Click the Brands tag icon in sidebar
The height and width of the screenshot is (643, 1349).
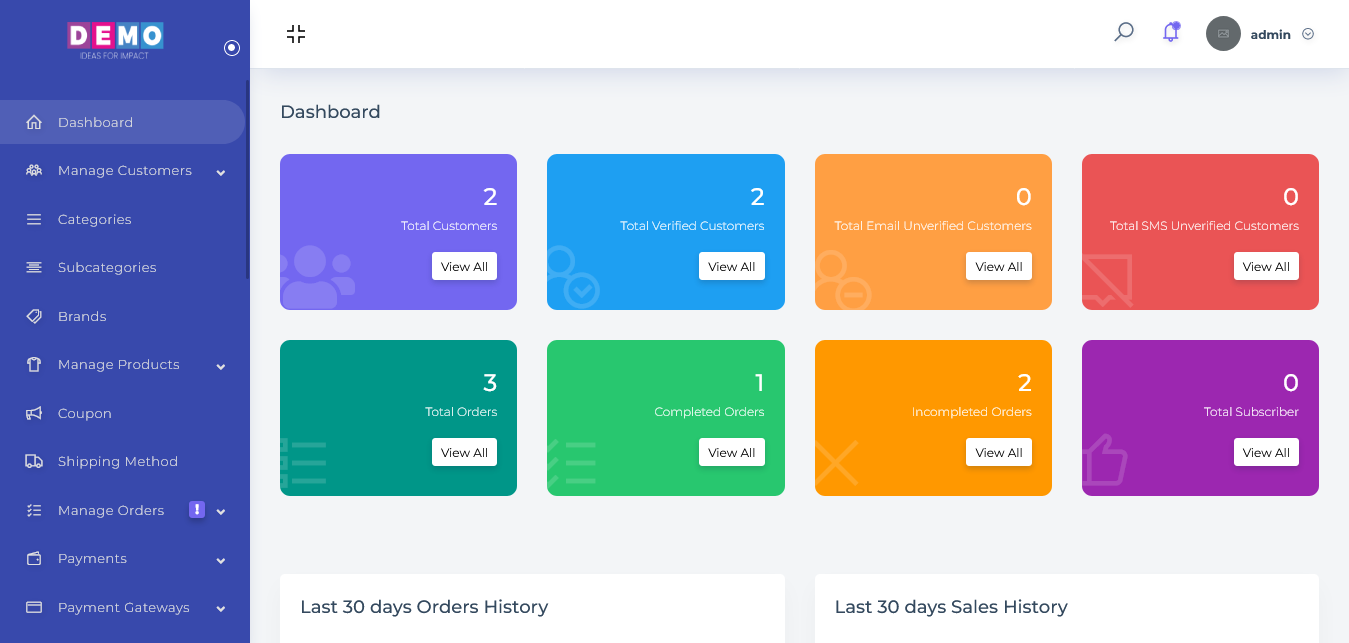[34, 316]
